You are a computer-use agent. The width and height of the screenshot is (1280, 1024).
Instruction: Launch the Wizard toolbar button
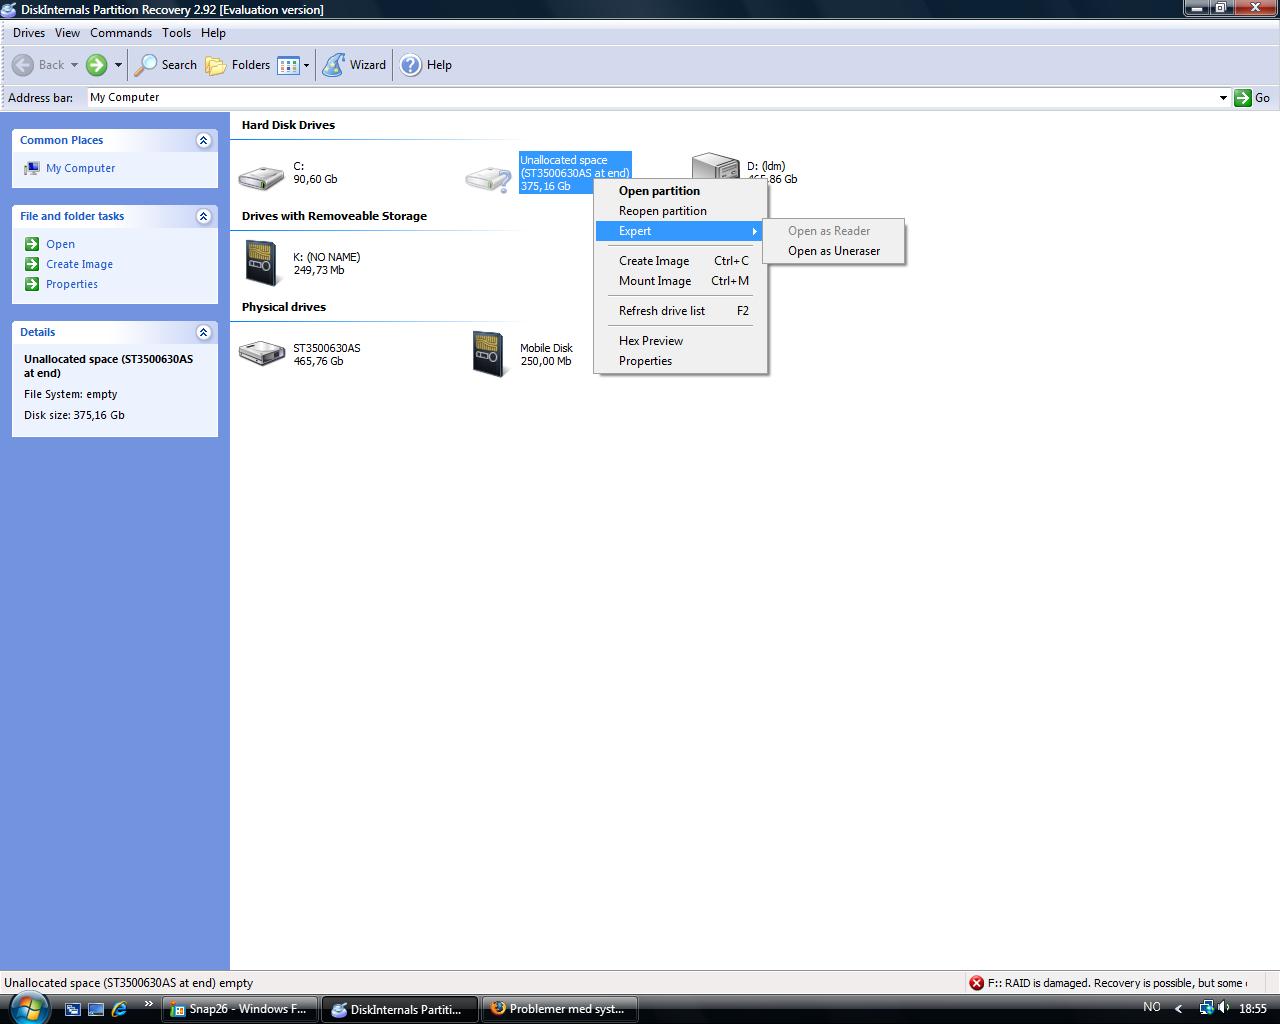coord(355,65)
